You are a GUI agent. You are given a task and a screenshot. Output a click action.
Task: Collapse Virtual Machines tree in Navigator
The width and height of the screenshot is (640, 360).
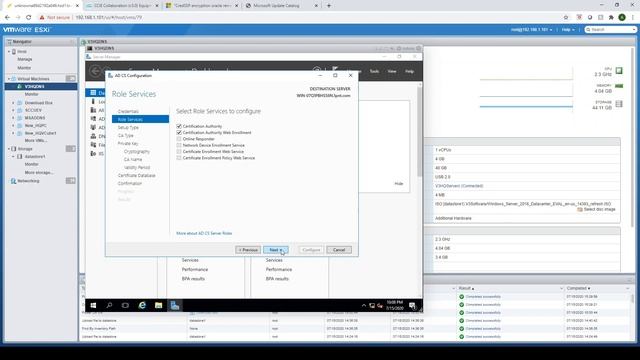[9, 79]
